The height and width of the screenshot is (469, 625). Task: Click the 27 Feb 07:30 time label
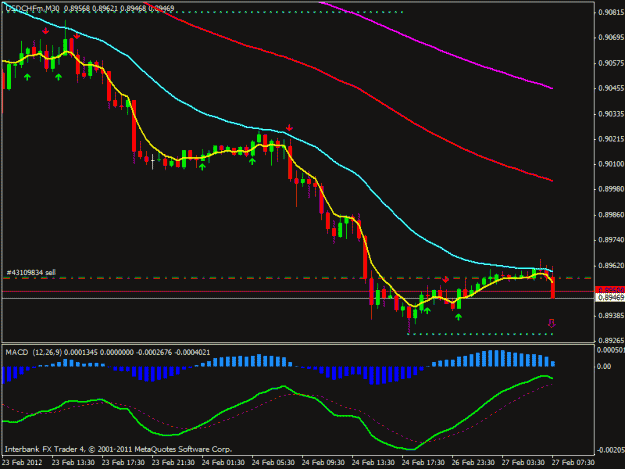pos(573,463)
